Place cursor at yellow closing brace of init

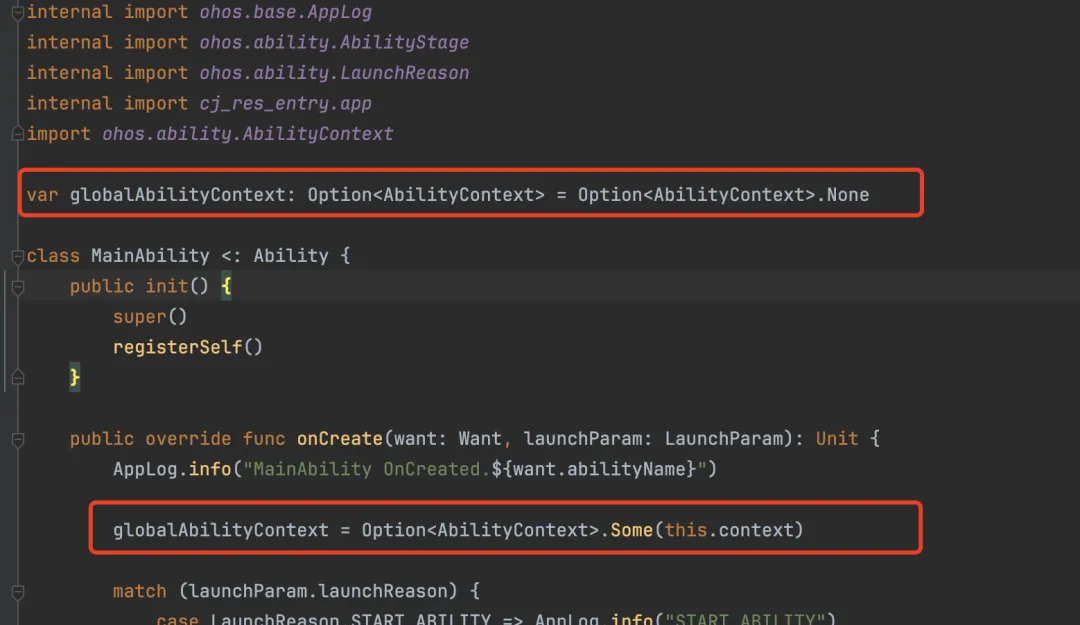(74, 378)
